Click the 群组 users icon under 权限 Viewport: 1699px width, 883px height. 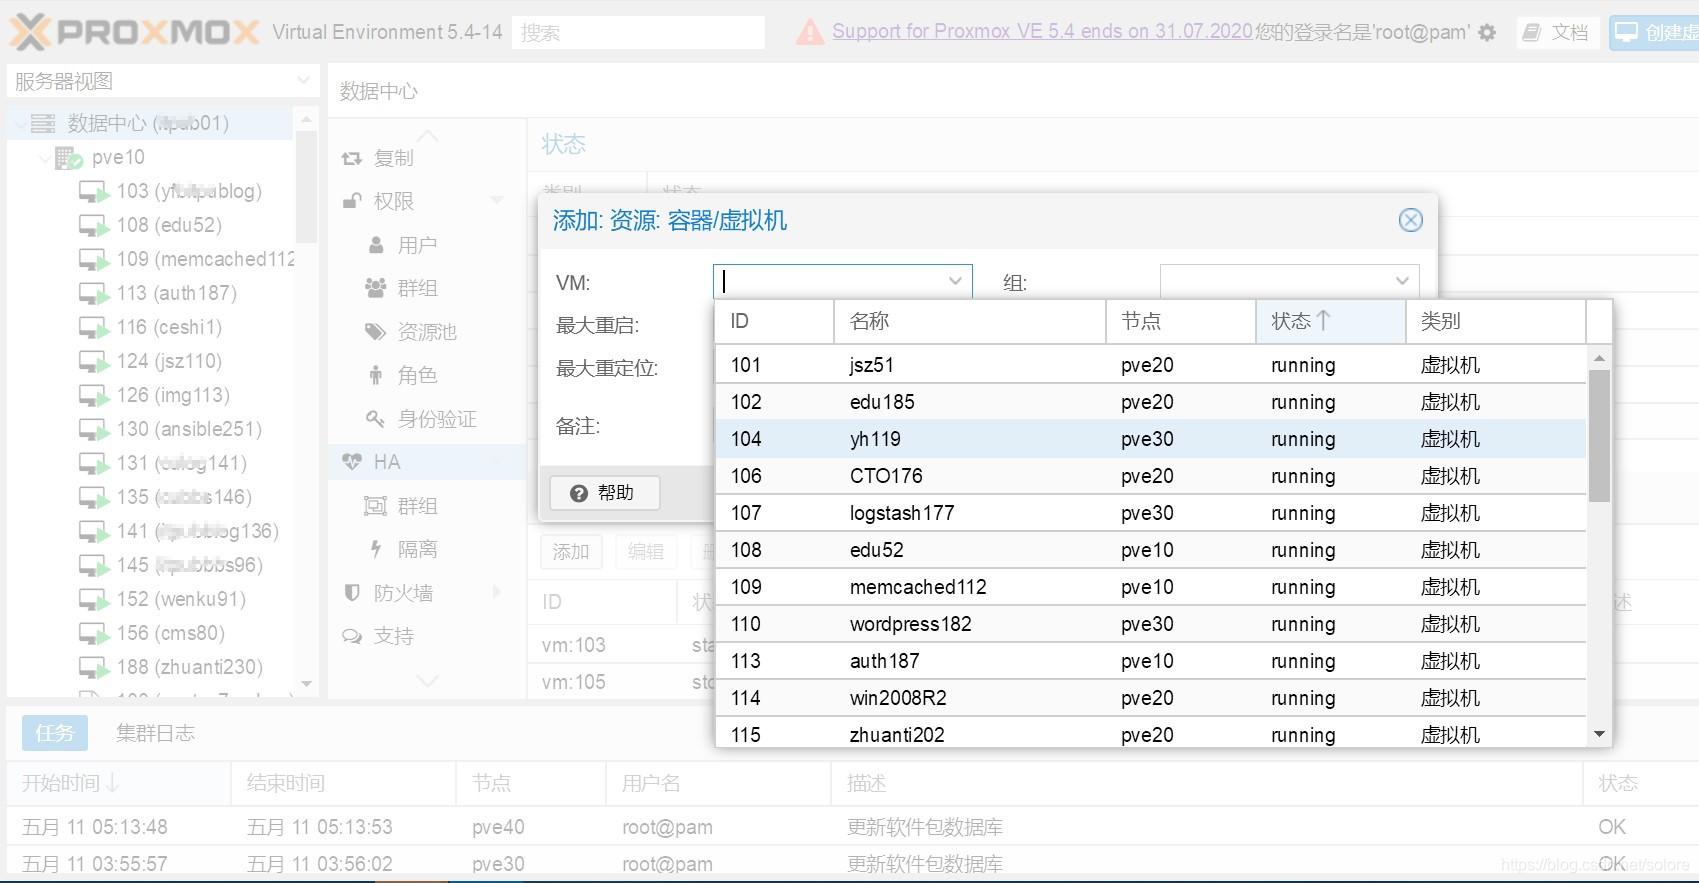tap(376, 288)
